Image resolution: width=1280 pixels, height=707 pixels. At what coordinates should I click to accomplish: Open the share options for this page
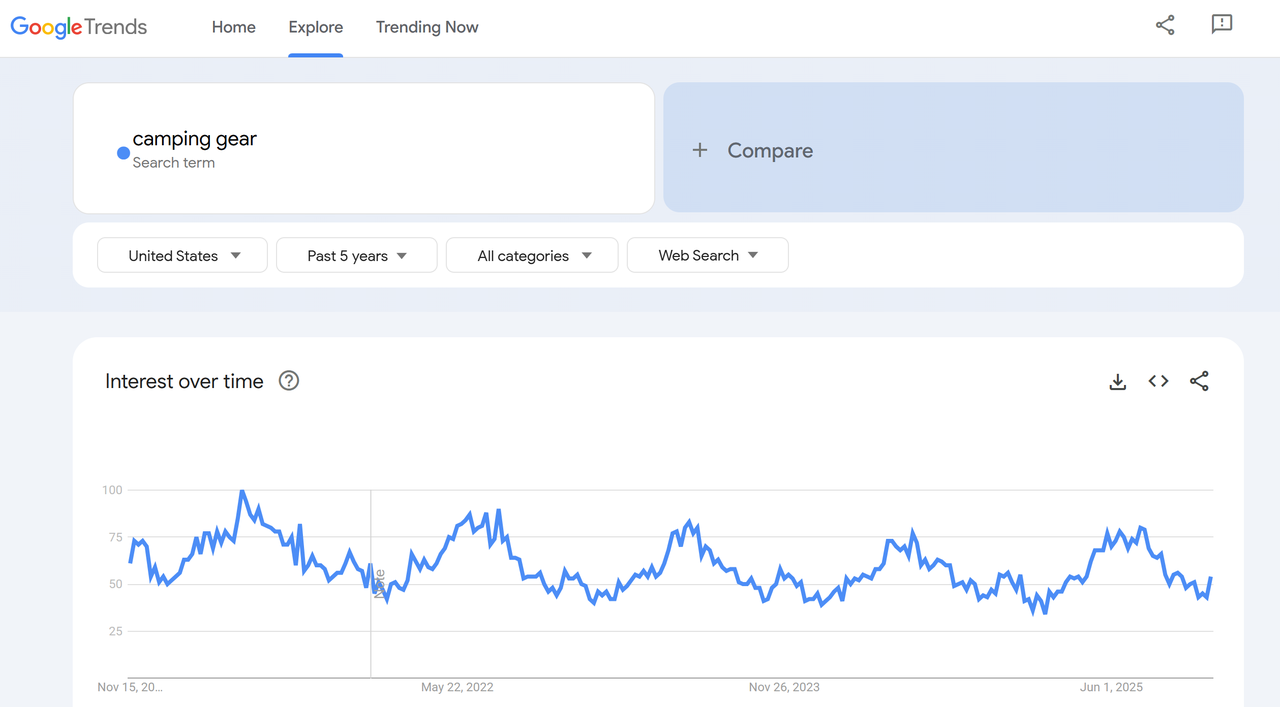1164,25
